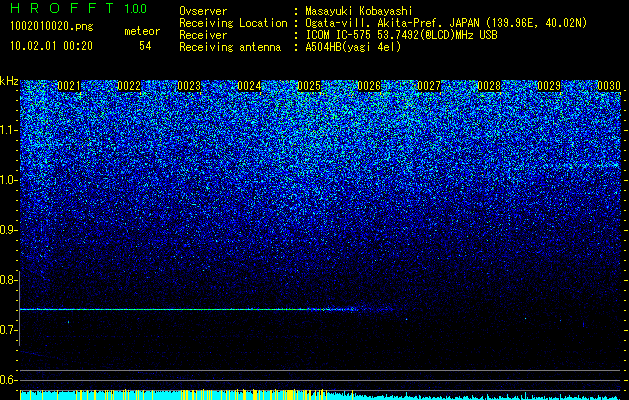Click the 0.6 kHz axis label

click(x=8, y=380)
